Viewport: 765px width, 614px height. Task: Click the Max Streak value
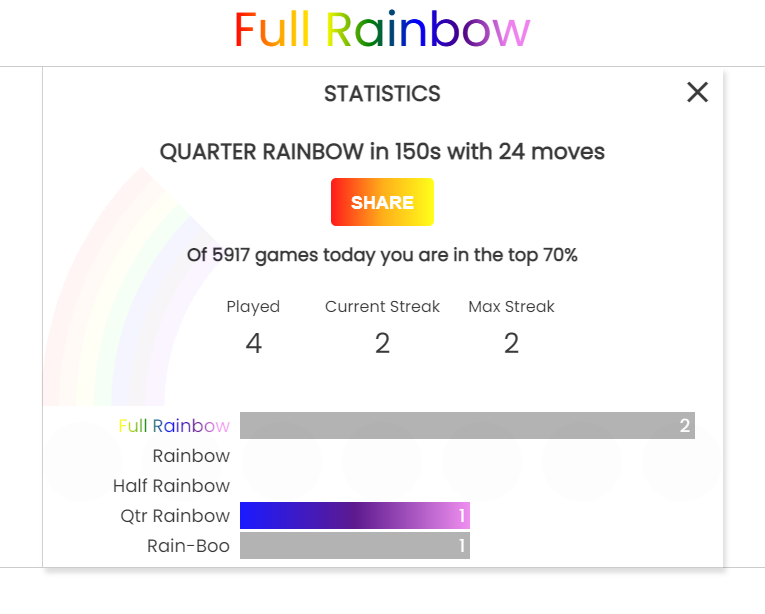coord(511,344)
